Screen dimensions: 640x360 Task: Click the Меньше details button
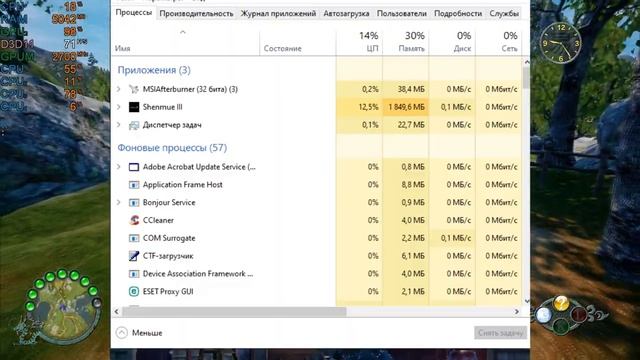coord(139,333)
